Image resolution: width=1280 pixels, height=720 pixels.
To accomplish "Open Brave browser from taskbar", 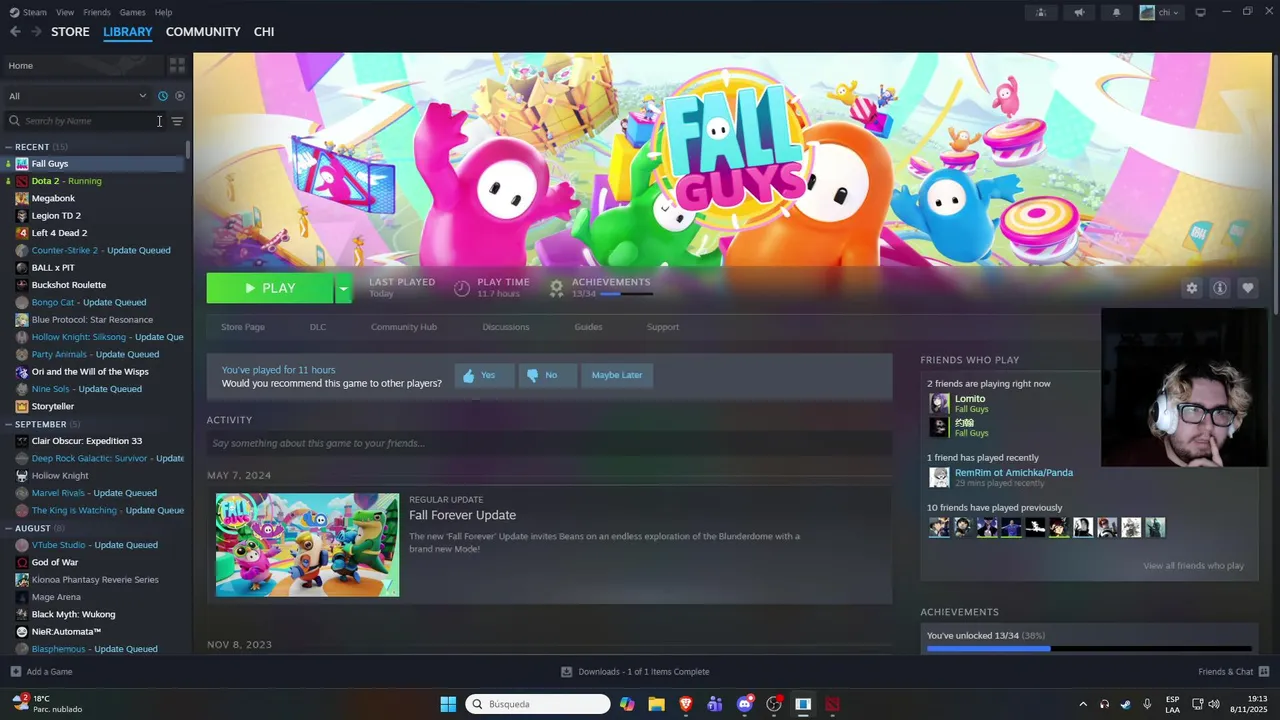I will tap(686, 704).
